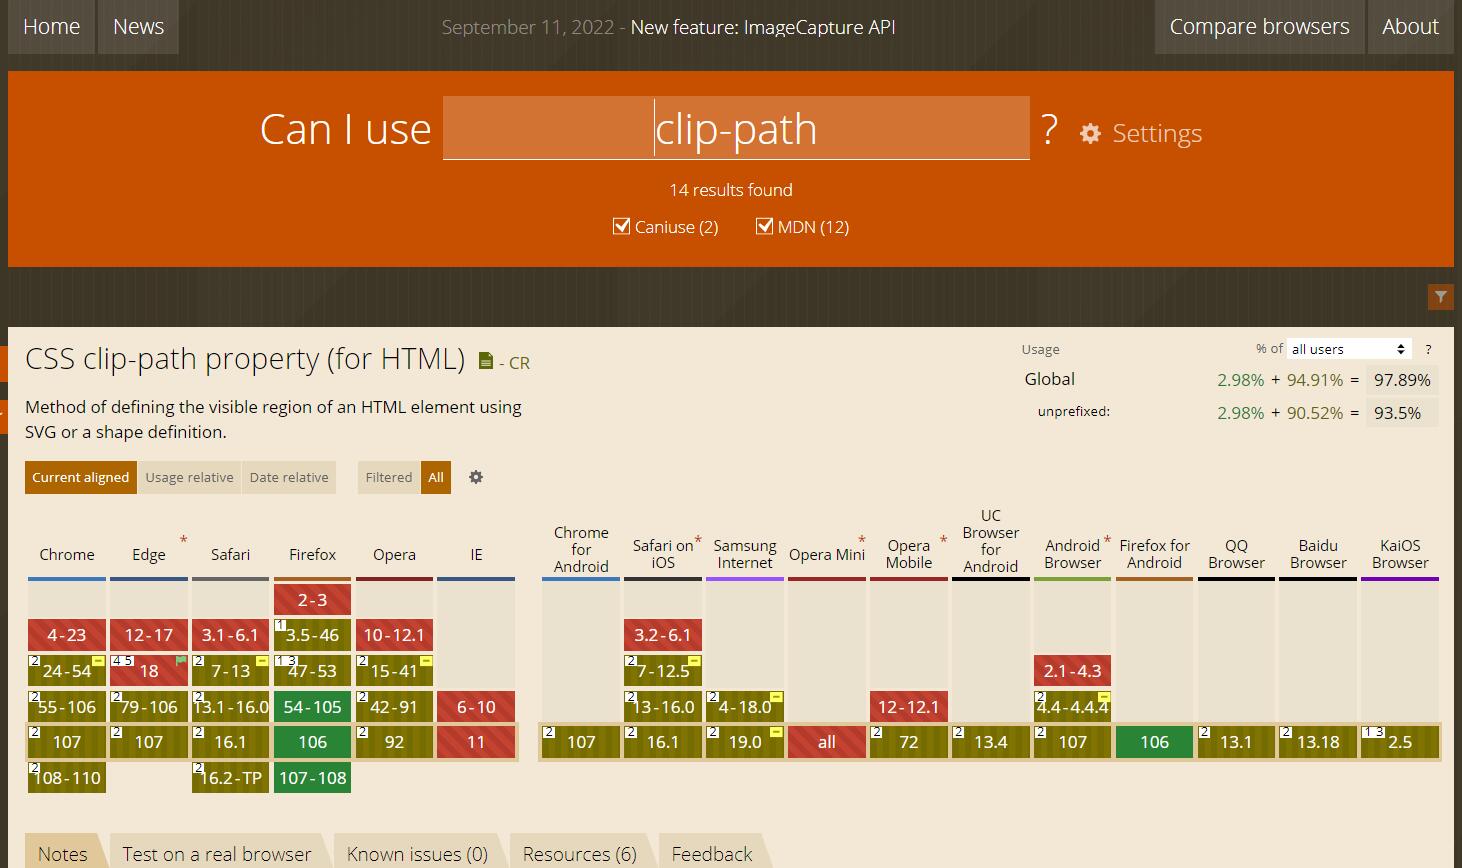Click the global 97.89% usage total
1462x868 pixels.
(x=1402, y=380)
